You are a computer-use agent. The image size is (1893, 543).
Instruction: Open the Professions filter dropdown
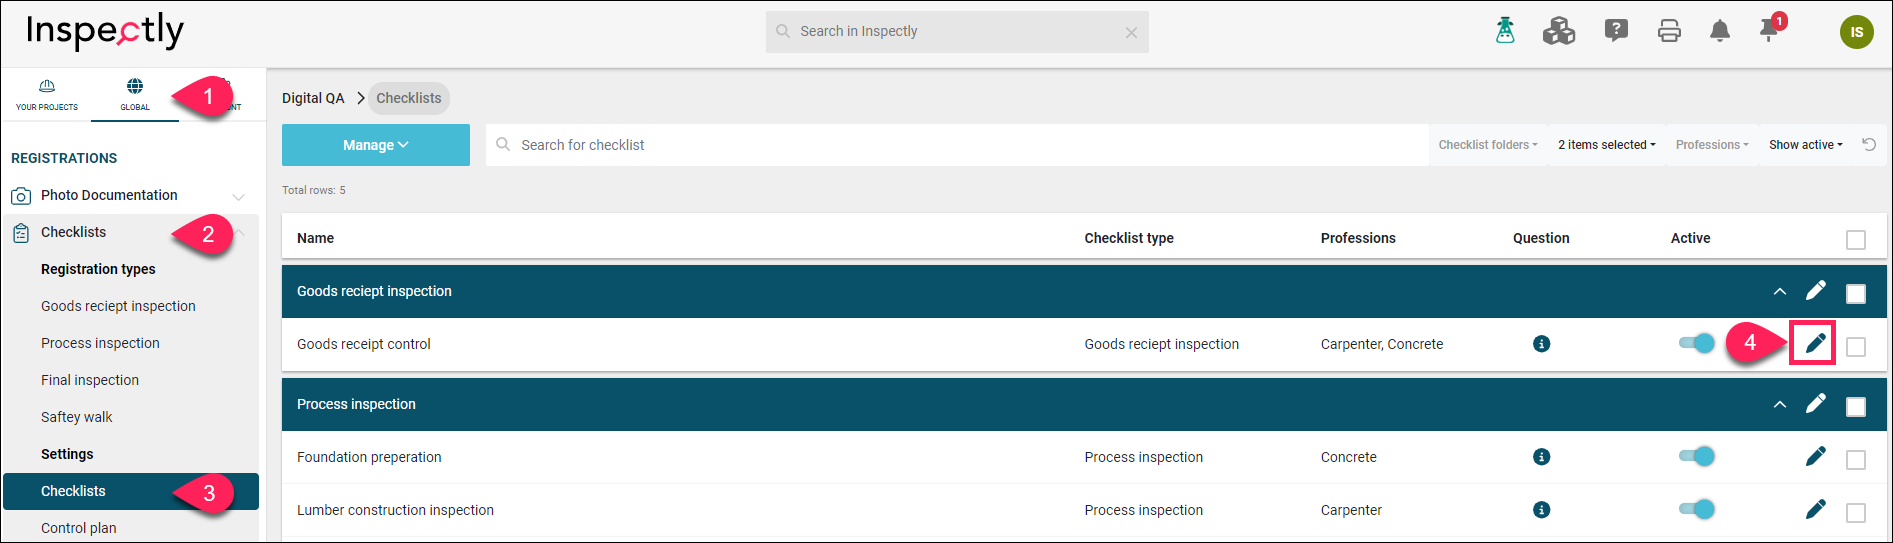tap(1712, 145)
